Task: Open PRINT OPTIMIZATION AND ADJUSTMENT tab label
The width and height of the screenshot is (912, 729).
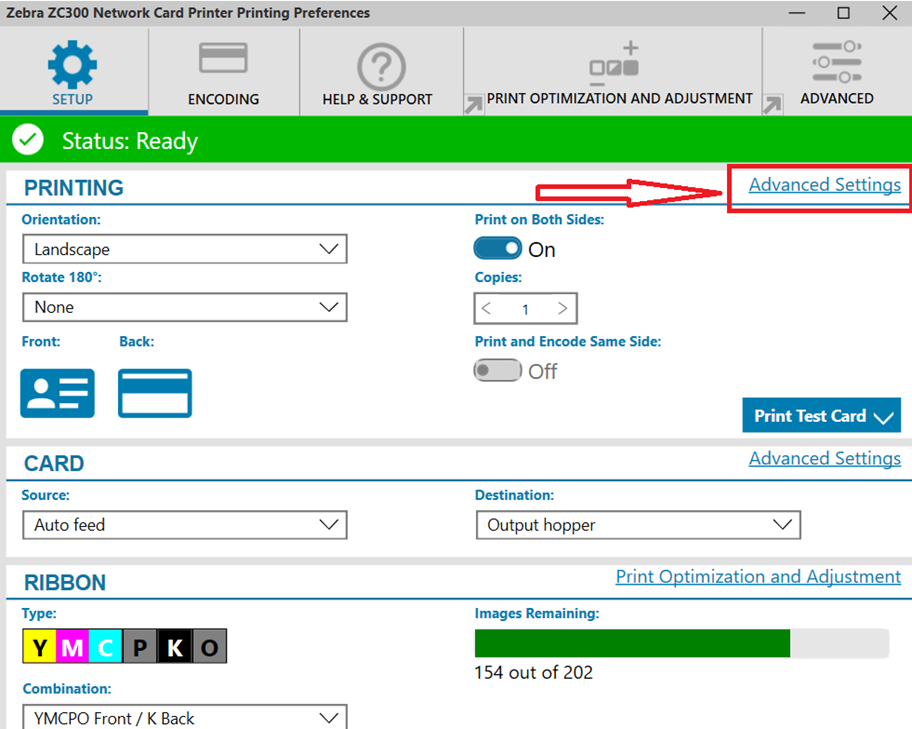Action: pyautogui.click(x=620, y=98)
